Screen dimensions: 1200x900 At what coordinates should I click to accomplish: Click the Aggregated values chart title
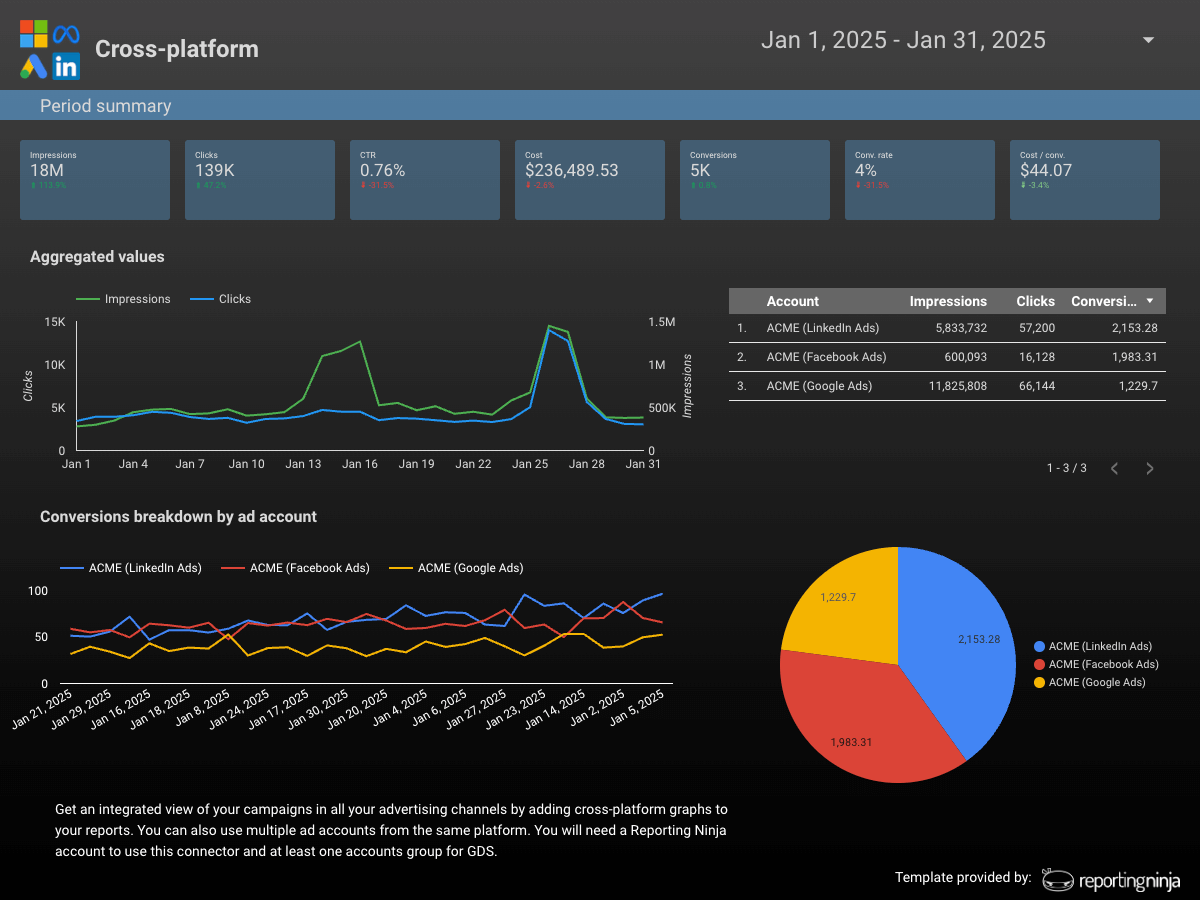(97, 257)
